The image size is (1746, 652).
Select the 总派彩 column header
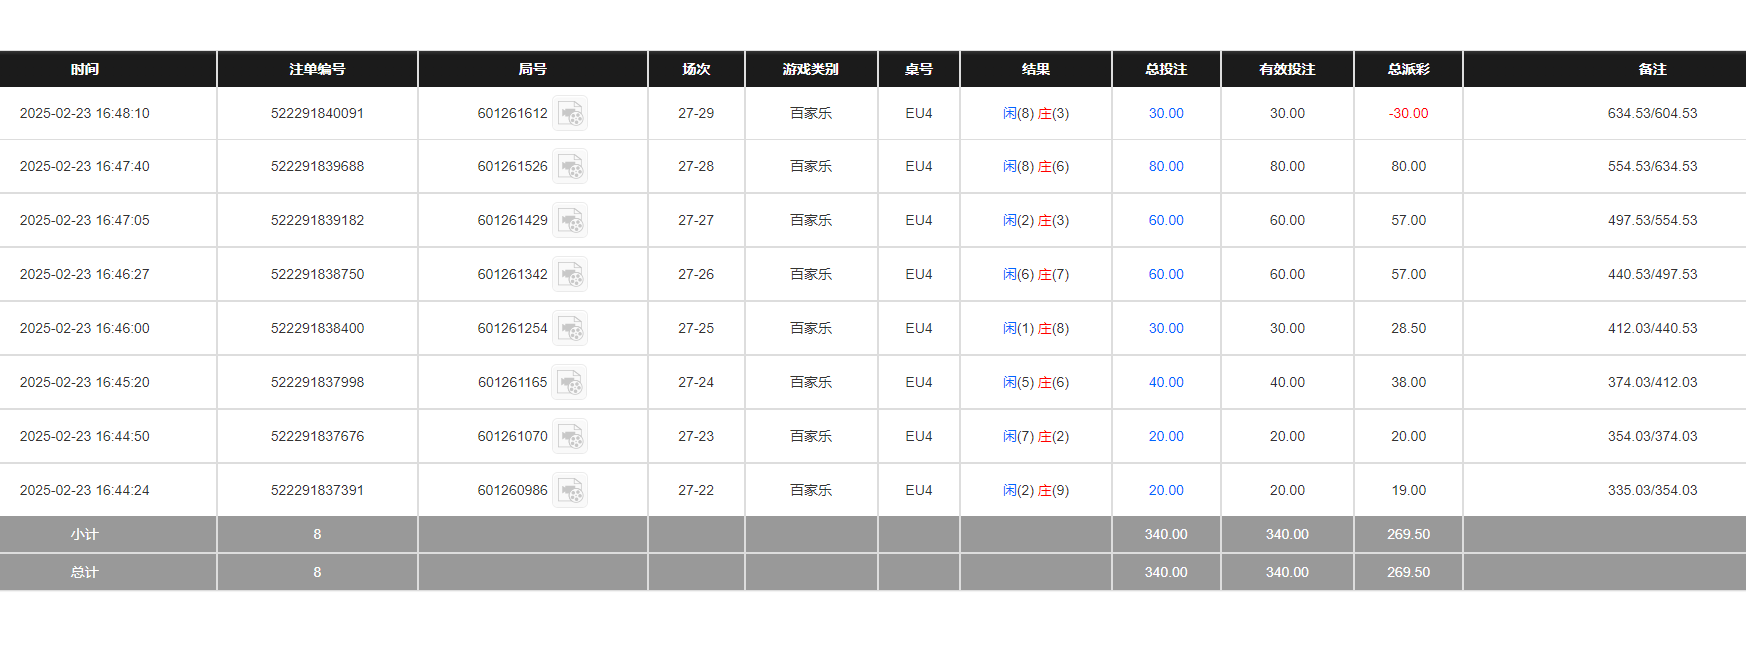[1408, 69]
